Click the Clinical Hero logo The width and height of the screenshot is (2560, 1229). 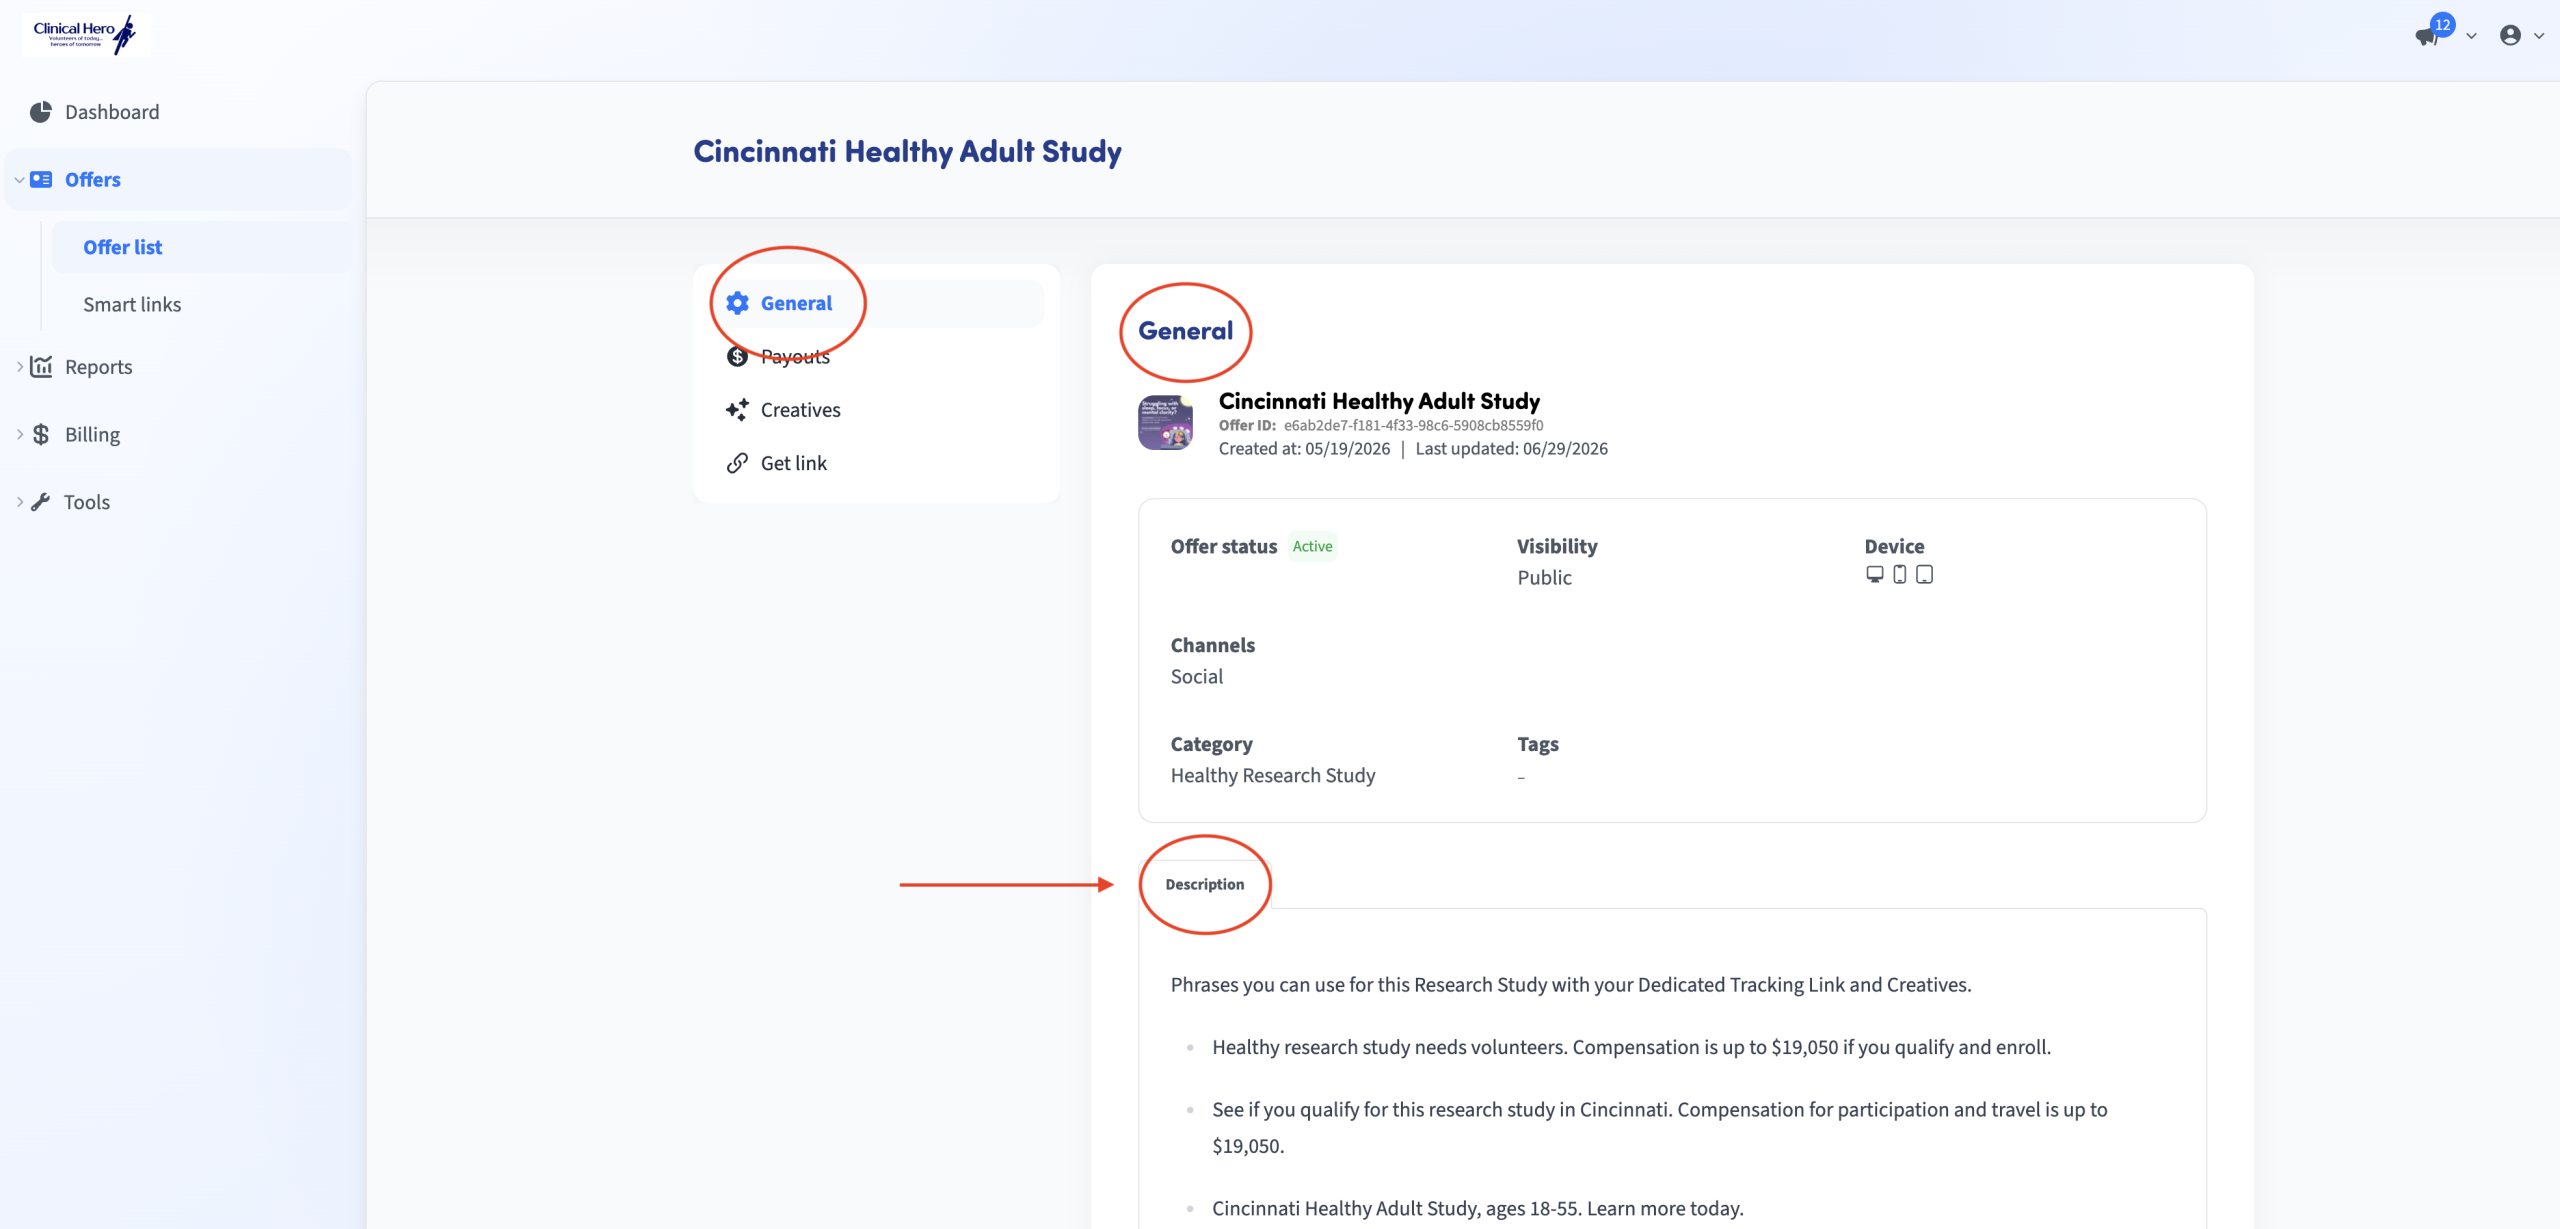[85, 34]
